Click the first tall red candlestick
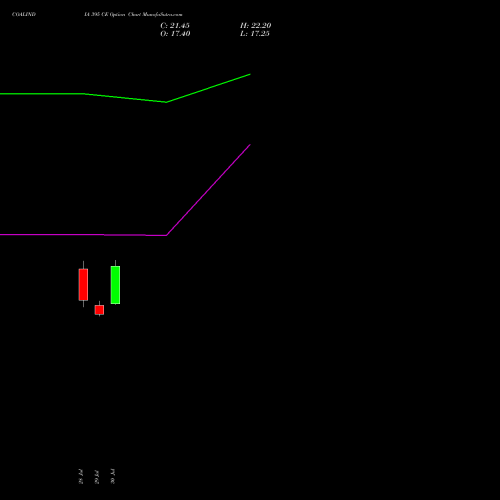The width and height of the screenshot is (500, 500). (x=83, y=284)
